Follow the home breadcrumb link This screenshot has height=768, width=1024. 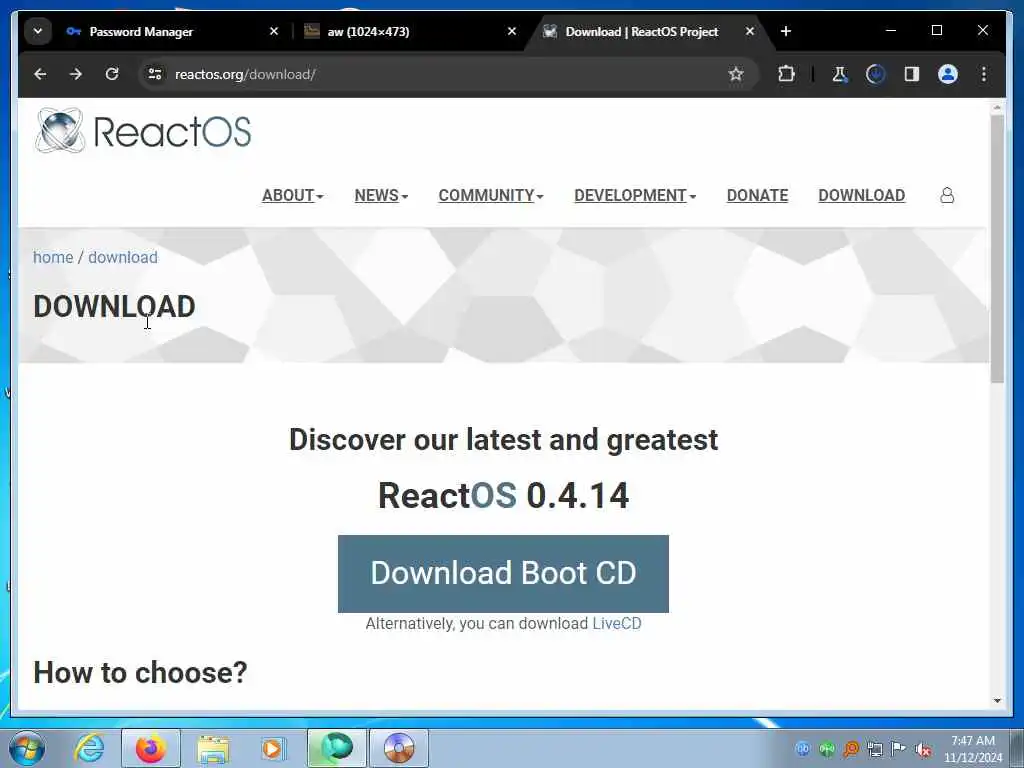pos(53,257)
